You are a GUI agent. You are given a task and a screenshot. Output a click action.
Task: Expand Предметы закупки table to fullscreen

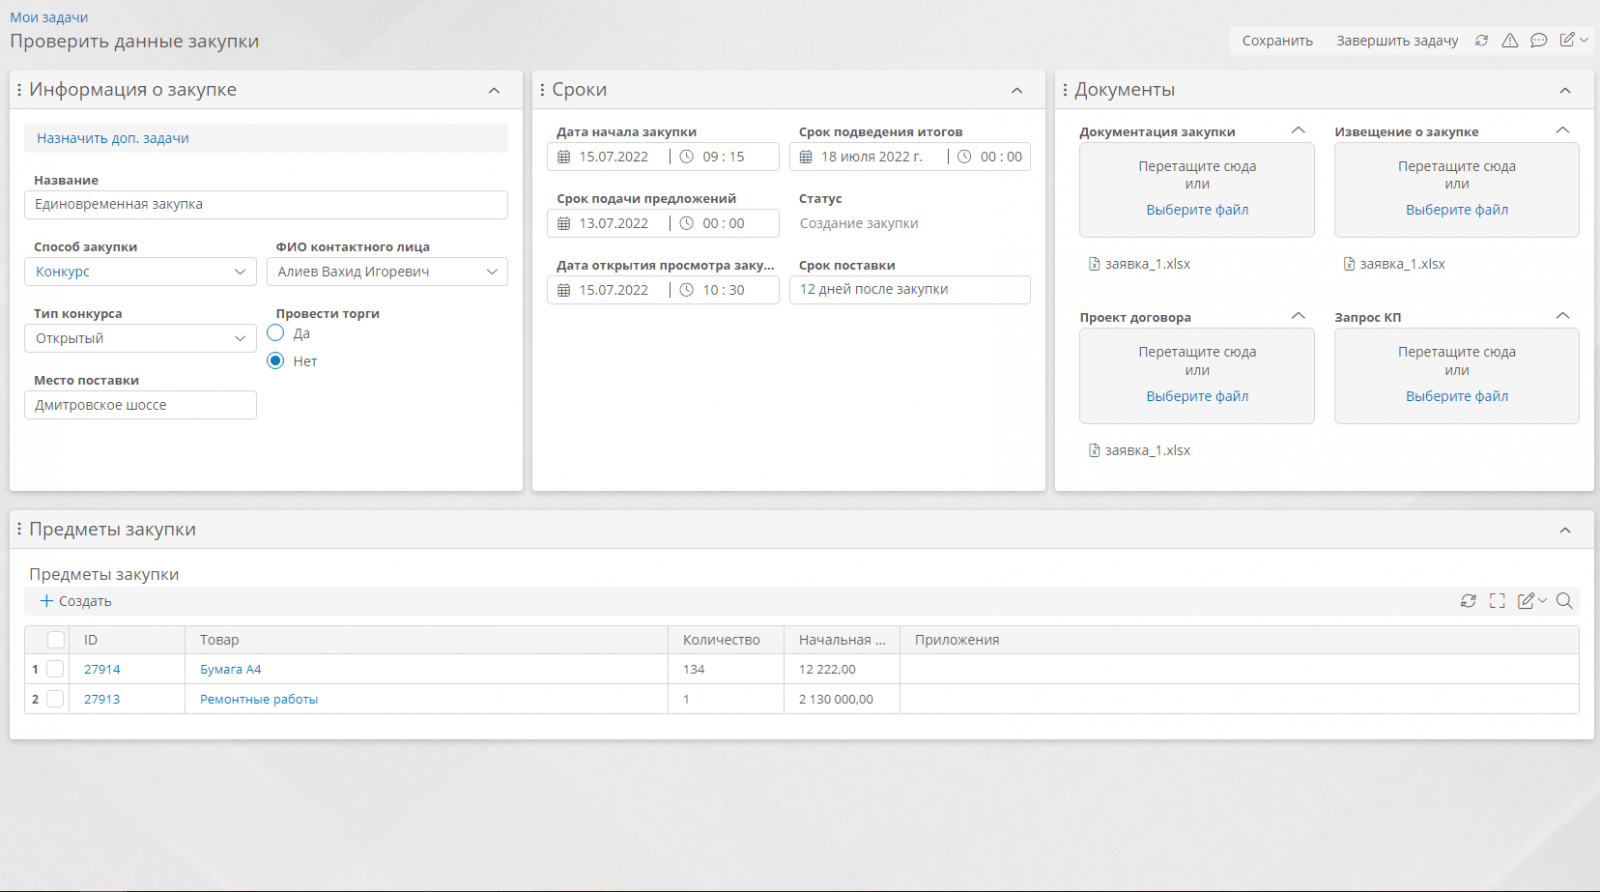tap(1497, 601)
